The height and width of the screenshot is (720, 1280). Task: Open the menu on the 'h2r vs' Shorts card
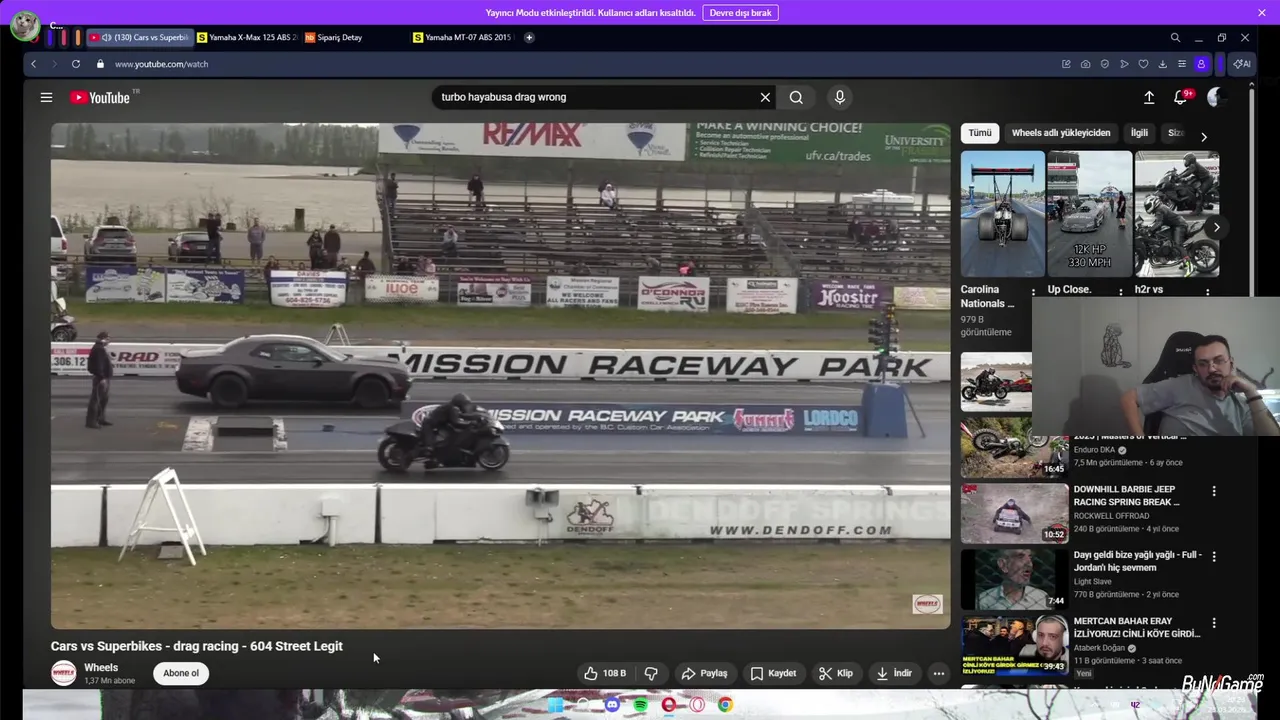(1207, 294)
